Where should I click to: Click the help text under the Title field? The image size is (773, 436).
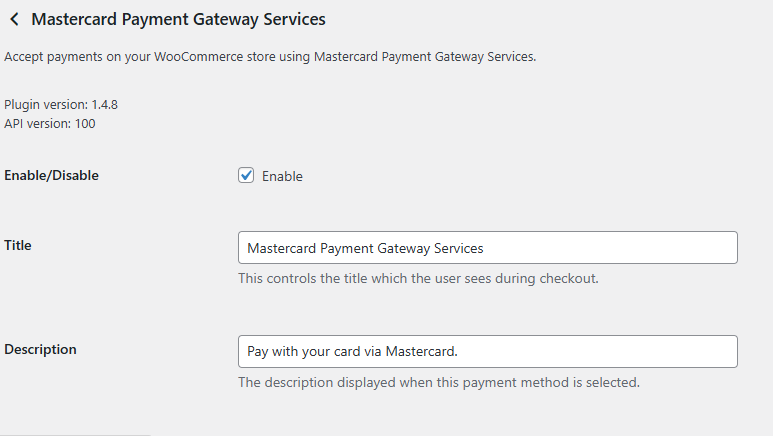coord(418,278)
